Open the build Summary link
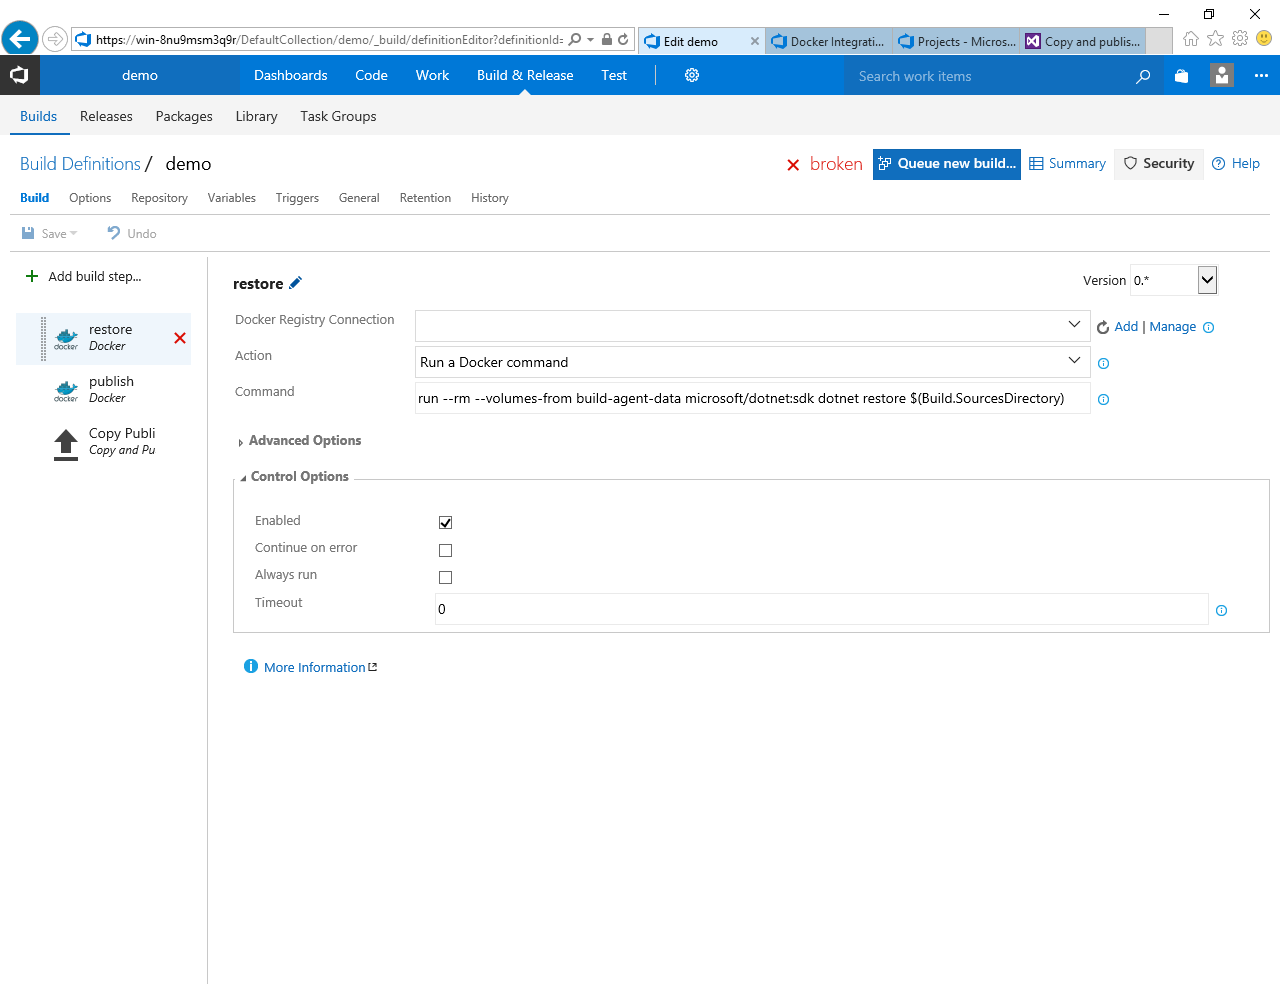Image resolution: width=1280 pixels, height=984 pixels. coord(1067,163)
